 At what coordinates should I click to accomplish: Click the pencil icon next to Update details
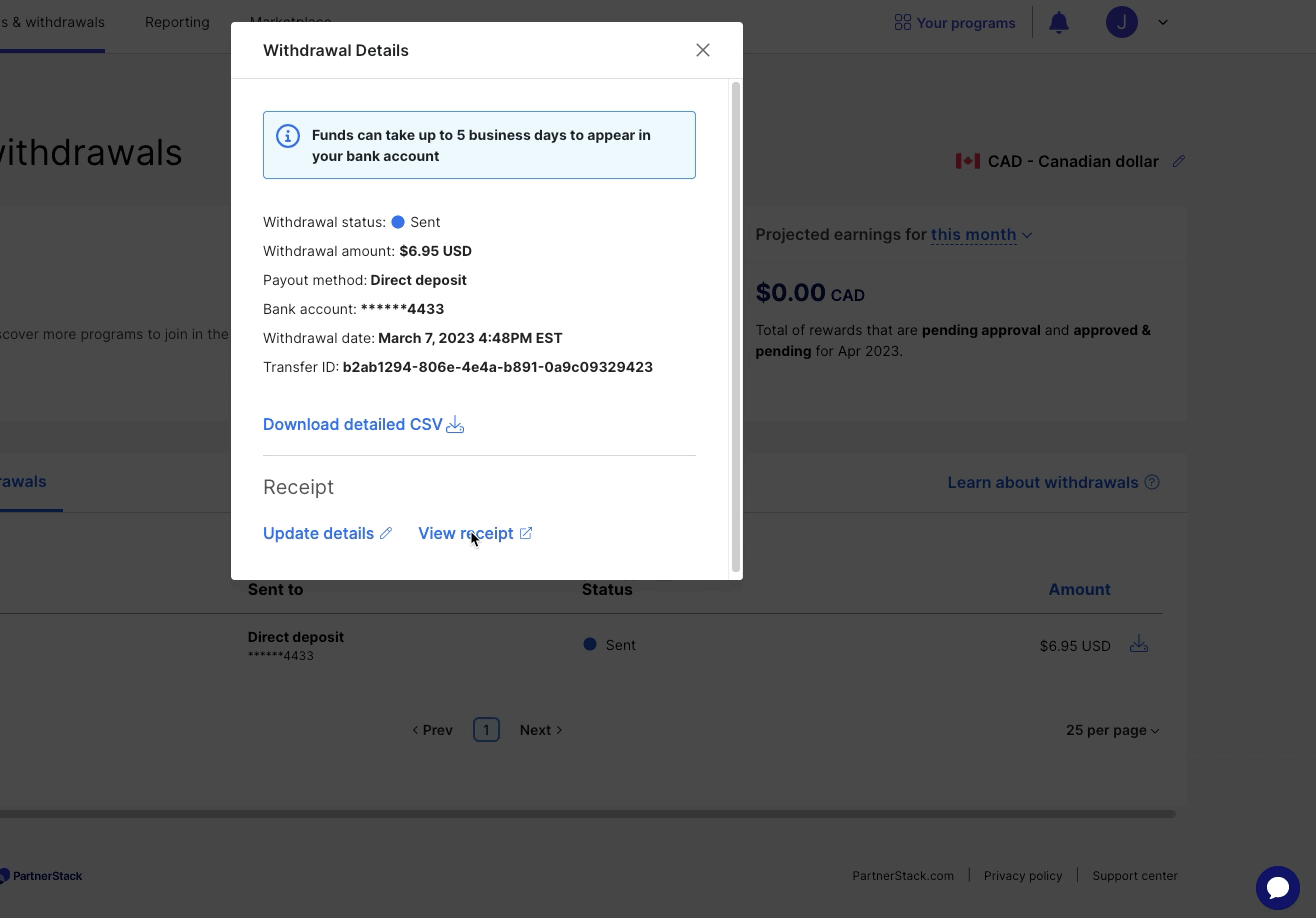point(386,533)
